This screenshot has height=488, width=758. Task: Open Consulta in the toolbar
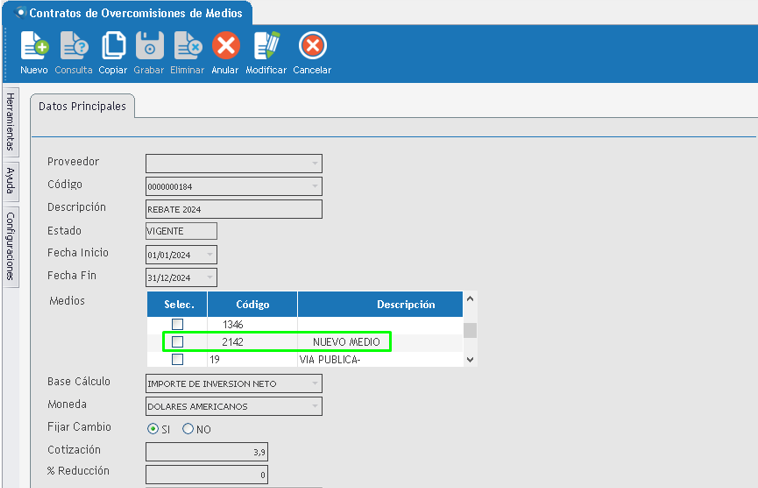click(x=73, y=53)
